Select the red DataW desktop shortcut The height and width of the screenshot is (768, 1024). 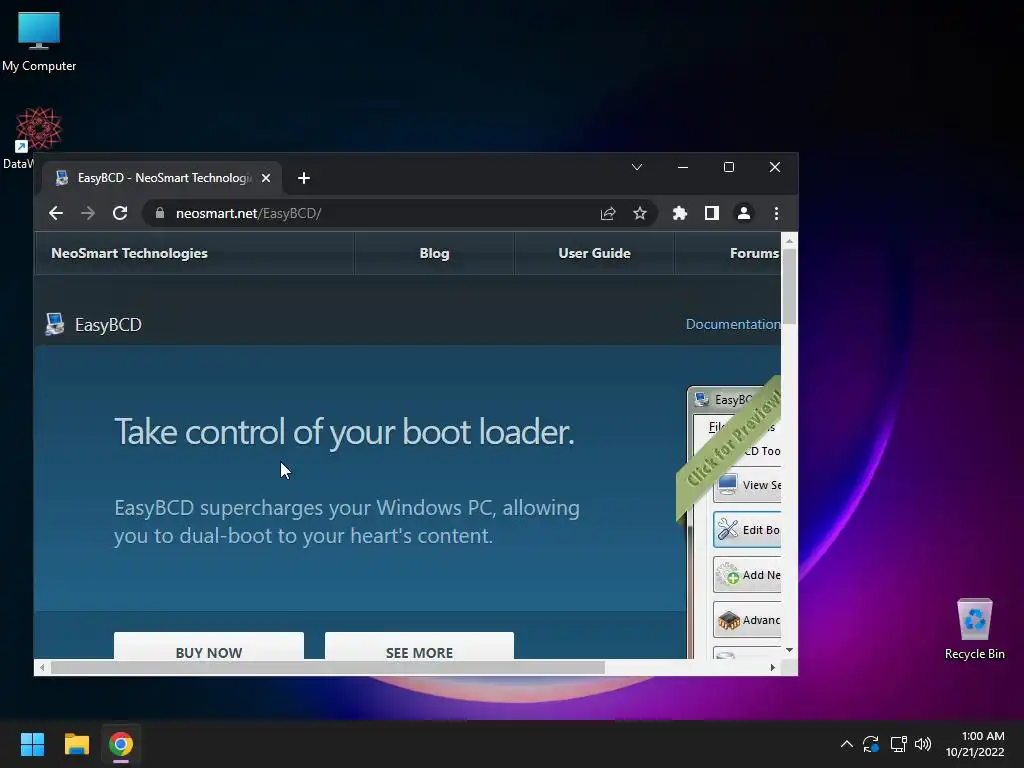(38, 129)
